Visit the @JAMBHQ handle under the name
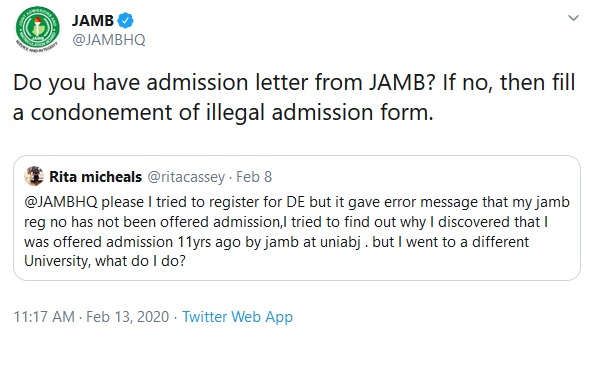Image resolution: width=592 pixels, height=370 pixels. [x=109, y=40]
